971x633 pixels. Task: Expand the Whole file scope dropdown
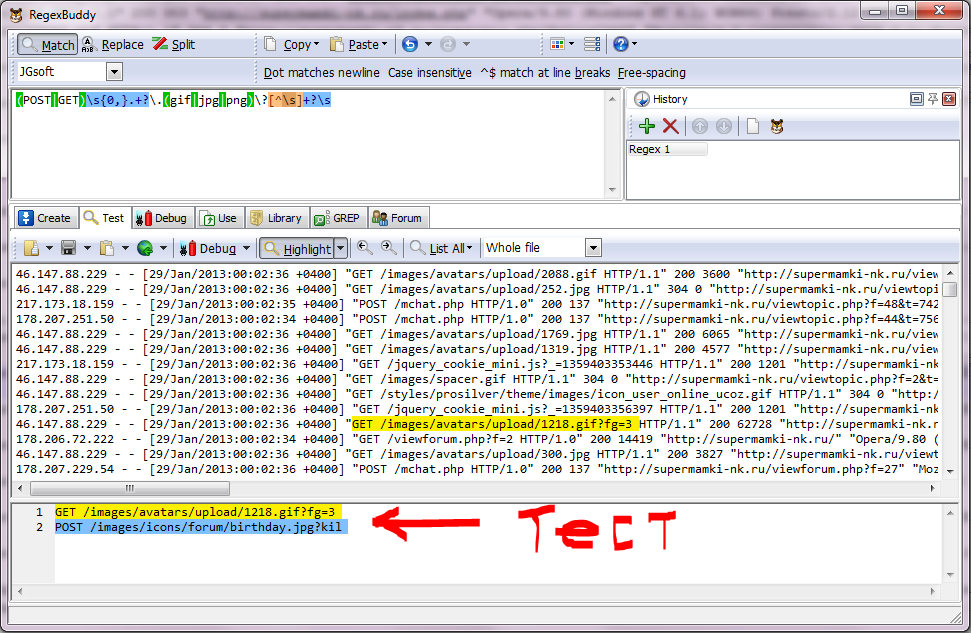tap(593, 248)
